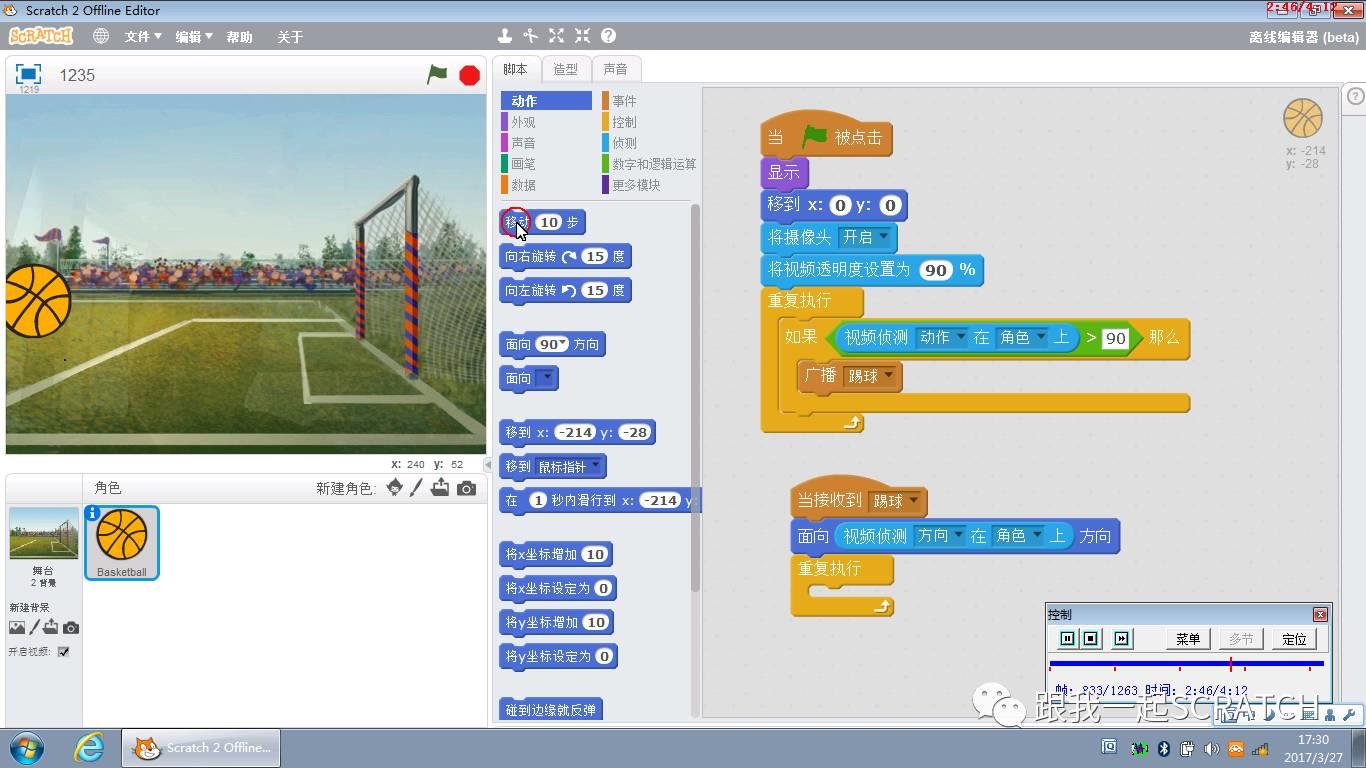Open dropdown of empty 面向 palette block

[545, 378]
